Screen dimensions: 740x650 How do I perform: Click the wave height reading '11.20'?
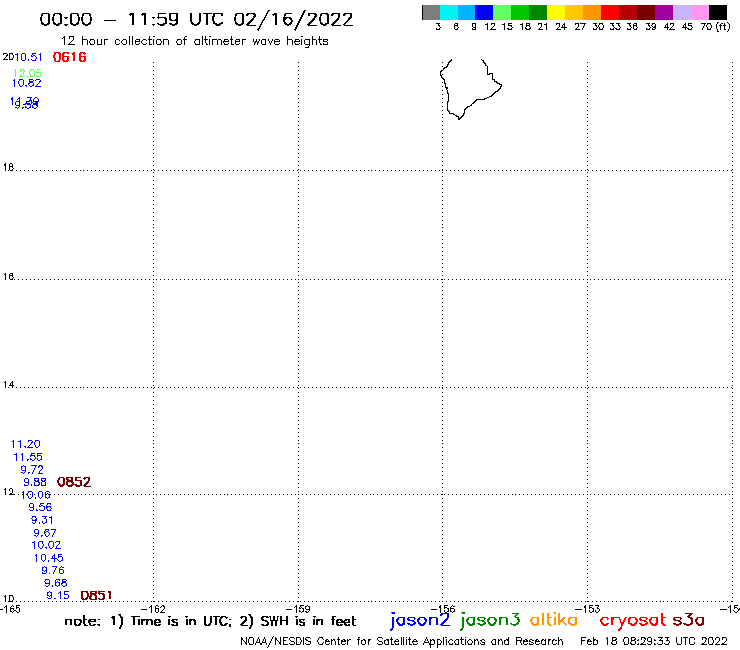[x=25, y=444]
